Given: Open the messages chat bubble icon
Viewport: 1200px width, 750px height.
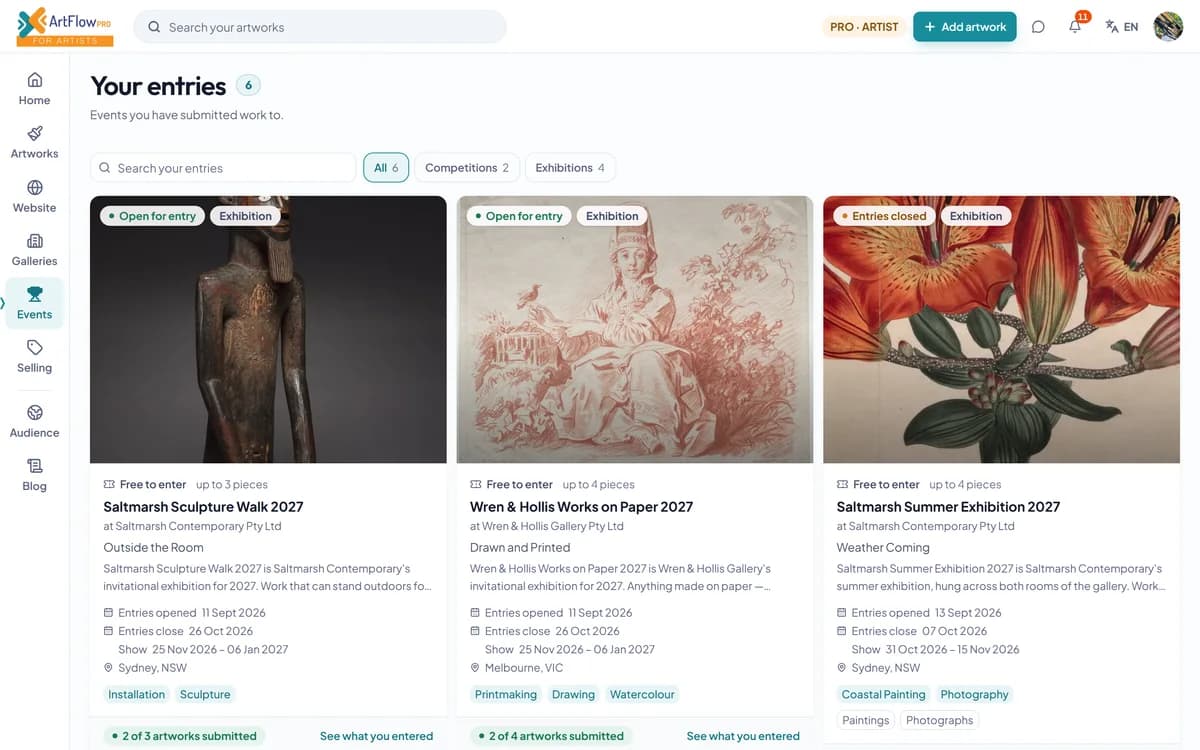Looking at the screenshot, I should [x=1038, y=27].
